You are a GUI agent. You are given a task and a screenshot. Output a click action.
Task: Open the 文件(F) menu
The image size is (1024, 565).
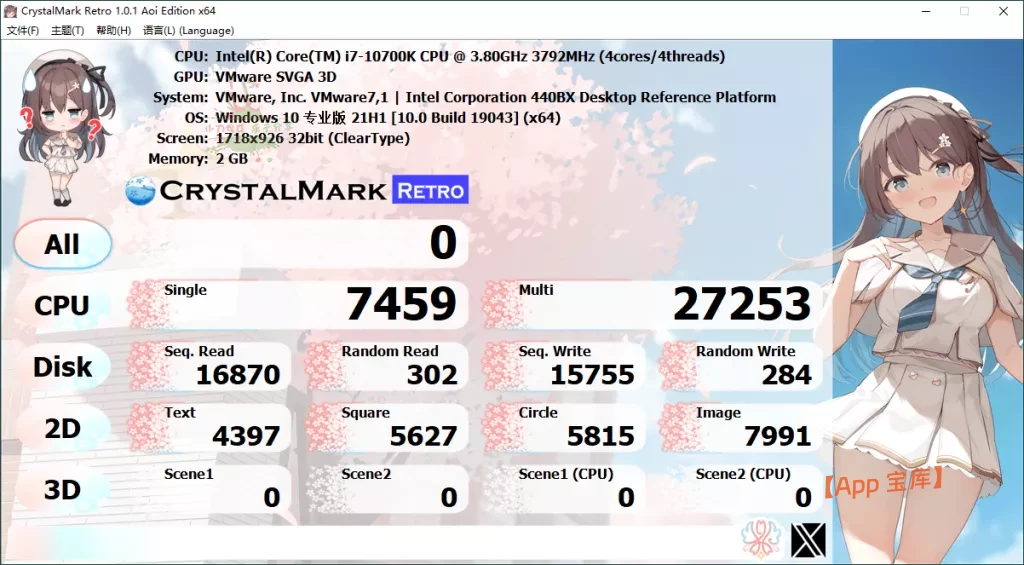coord(23,30)
